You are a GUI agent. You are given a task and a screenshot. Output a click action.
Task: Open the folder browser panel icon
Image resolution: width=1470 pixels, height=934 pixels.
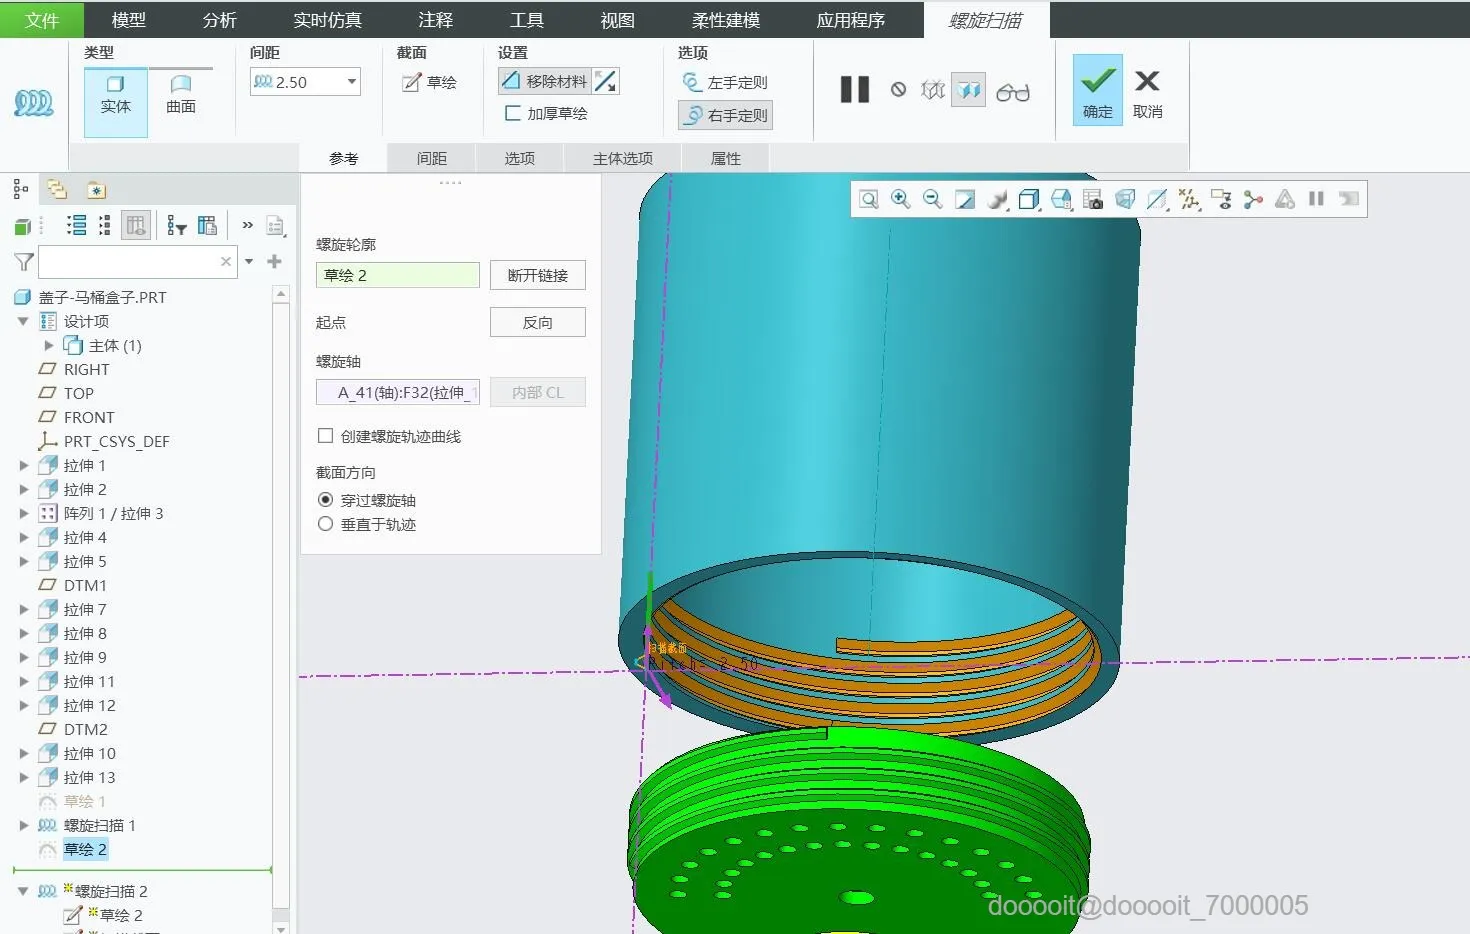pos(57,190)
